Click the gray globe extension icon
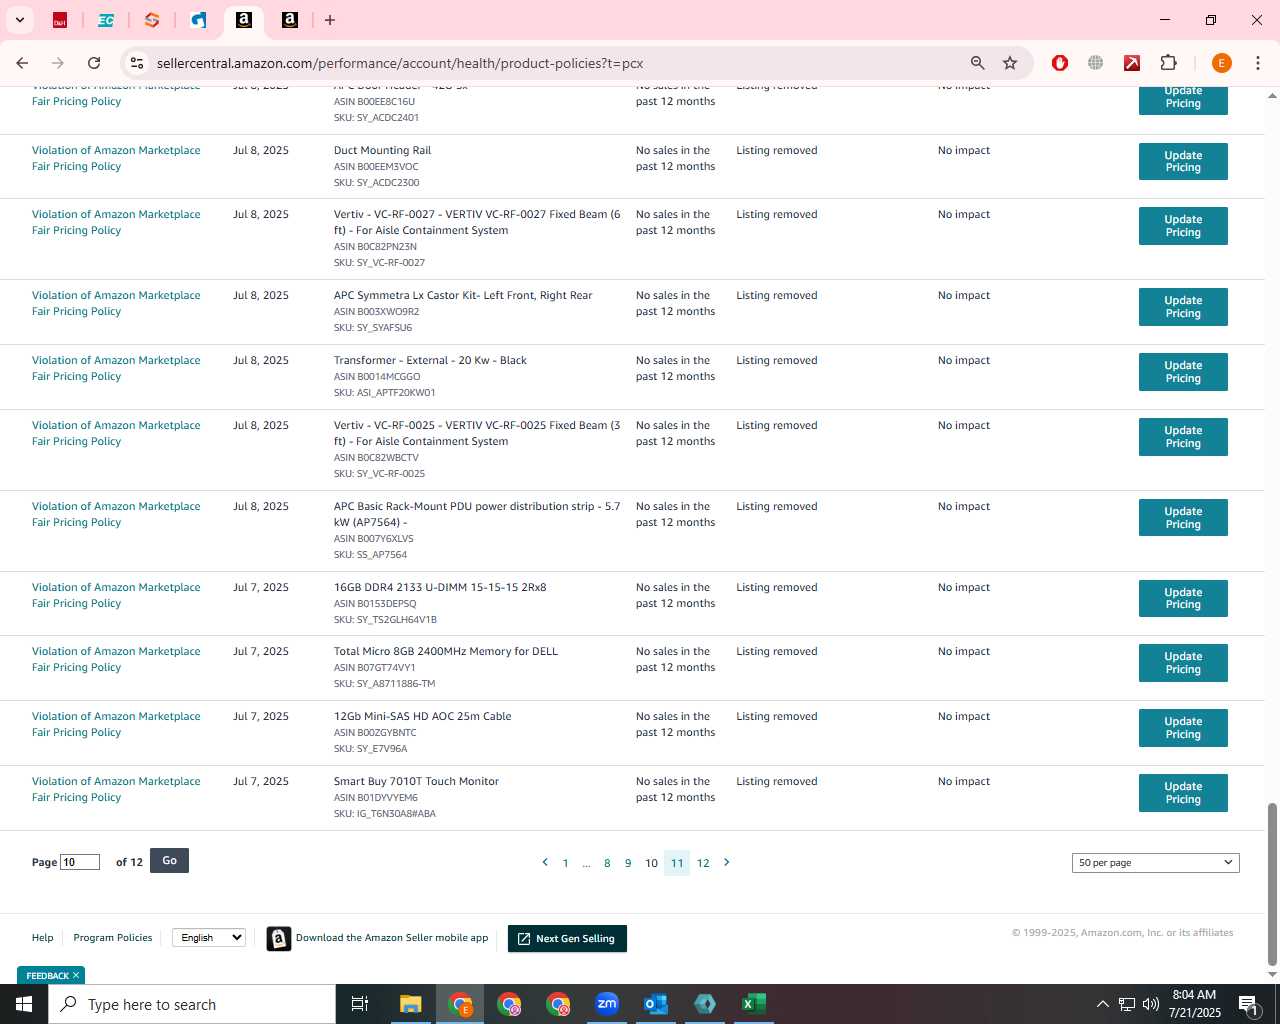The image size is (1280, 1024). pyautogui.click(x=1096, y=63)
